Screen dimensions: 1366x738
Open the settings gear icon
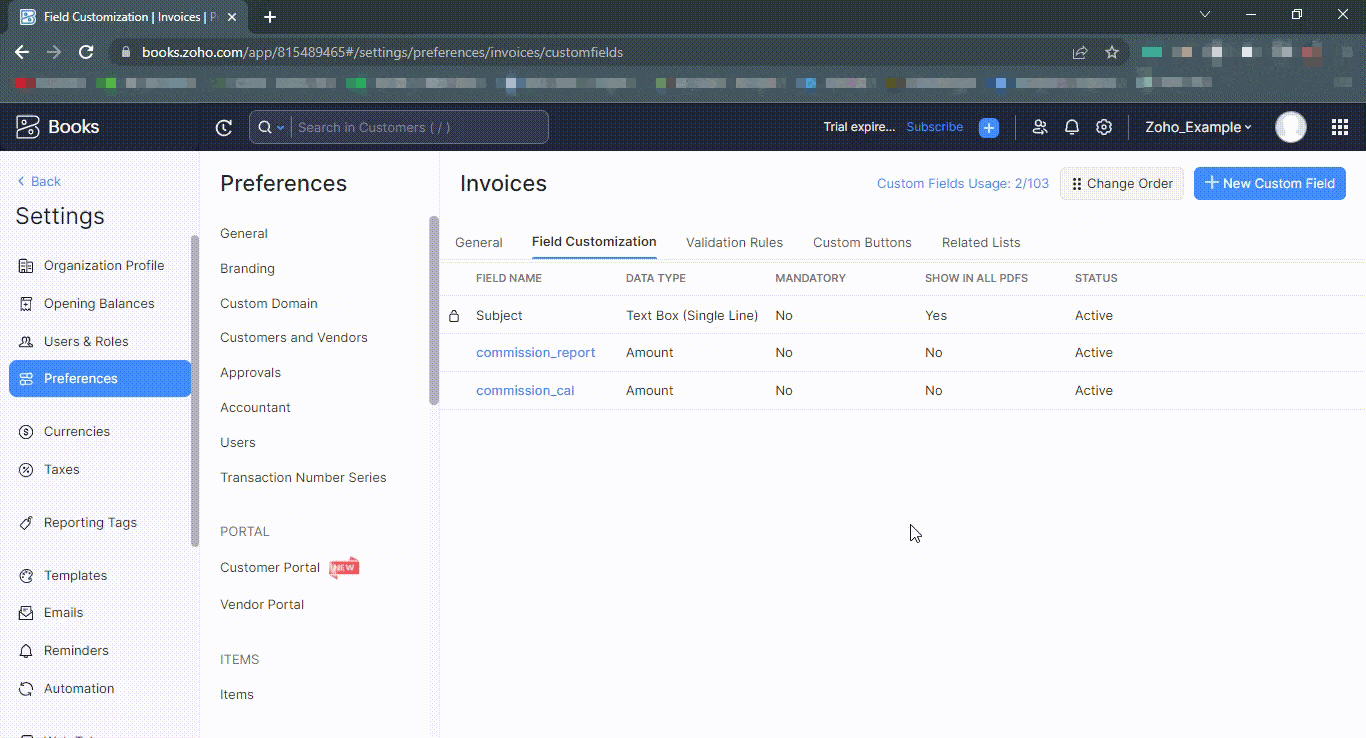(1103, 127)
